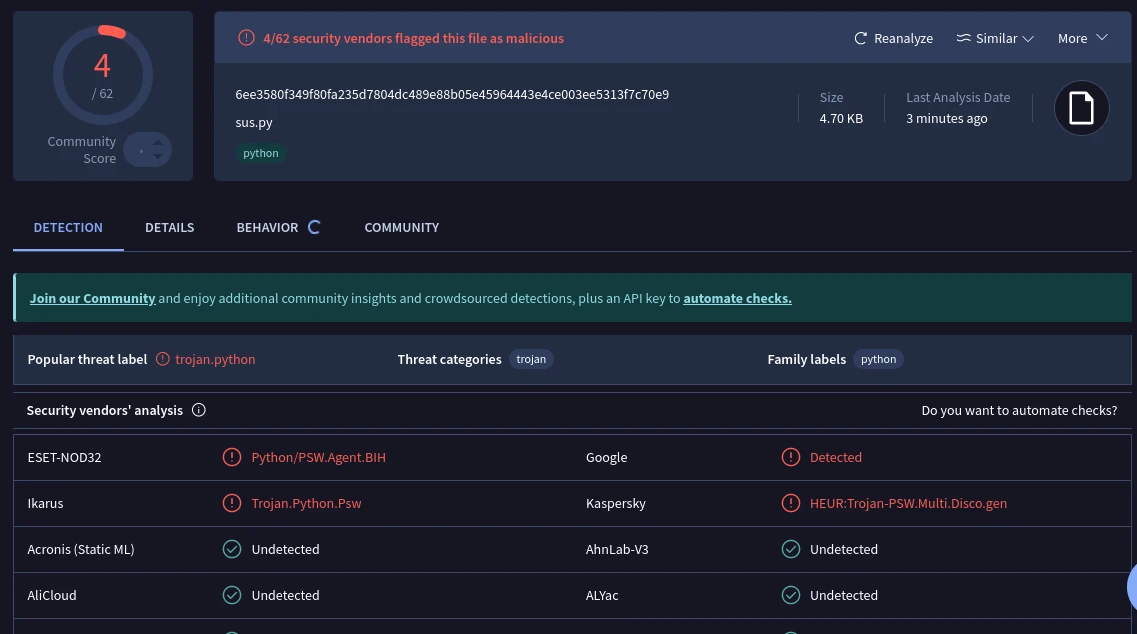The image size is (1137, 634).
Task: Open the COMMUNITY tab
Action: (x=402, y=228)
